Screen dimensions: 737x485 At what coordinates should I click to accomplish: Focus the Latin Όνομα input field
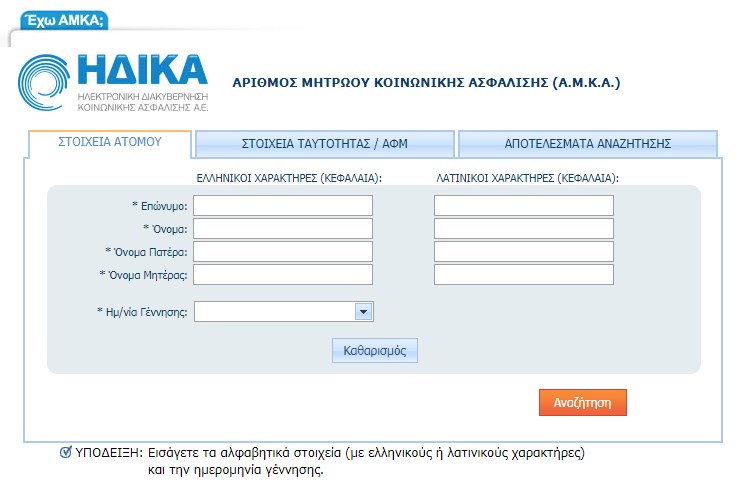pos(524,229)
